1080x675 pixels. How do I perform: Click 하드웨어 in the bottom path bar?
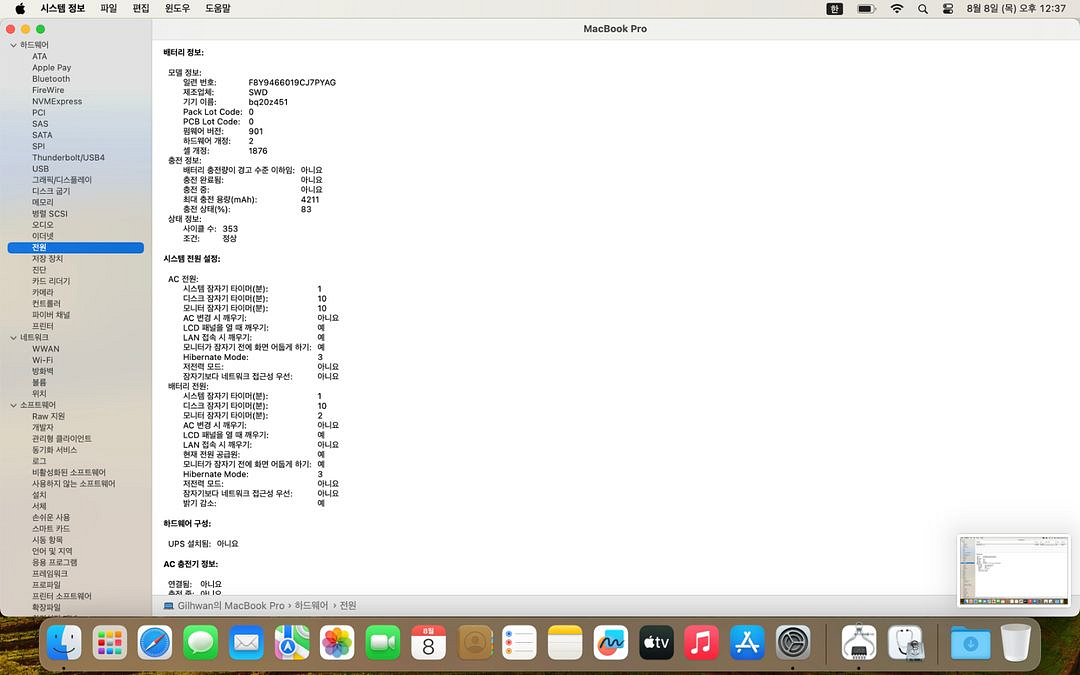click(311, 605)
